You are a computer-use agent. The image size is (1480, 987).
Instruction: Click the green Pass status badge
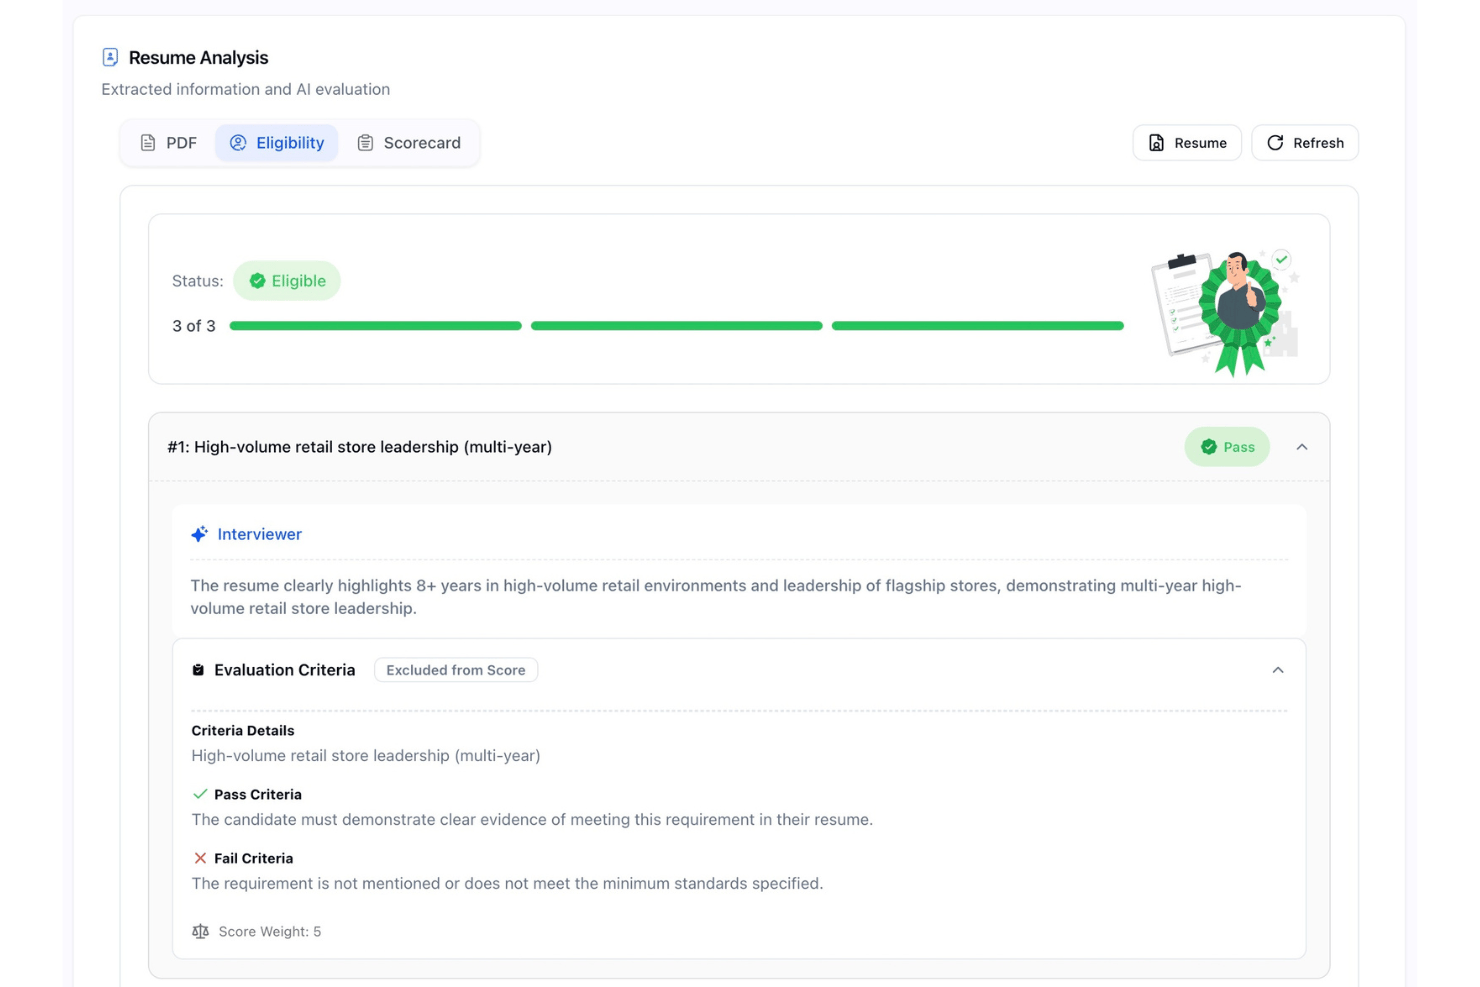tap(1227, 447)
